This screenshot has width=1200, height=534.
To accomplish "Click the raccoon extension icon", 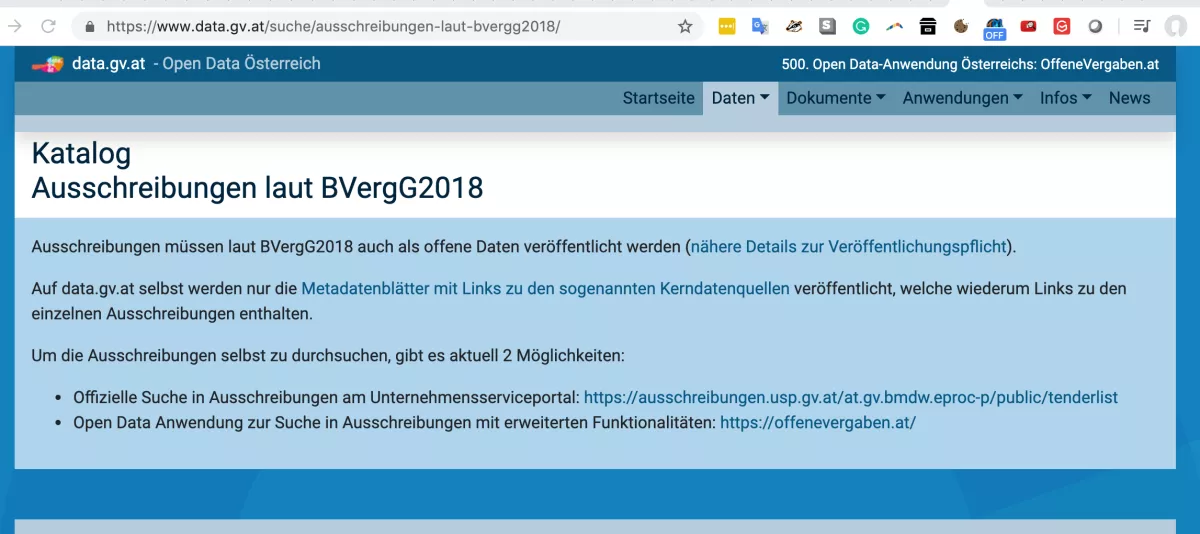I will (794, 27).
